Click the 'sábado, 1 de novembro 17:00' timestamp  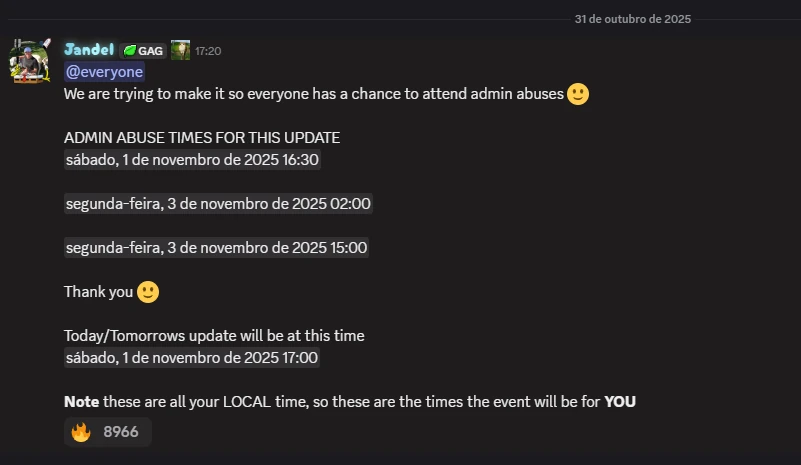(x=192, y=358)
